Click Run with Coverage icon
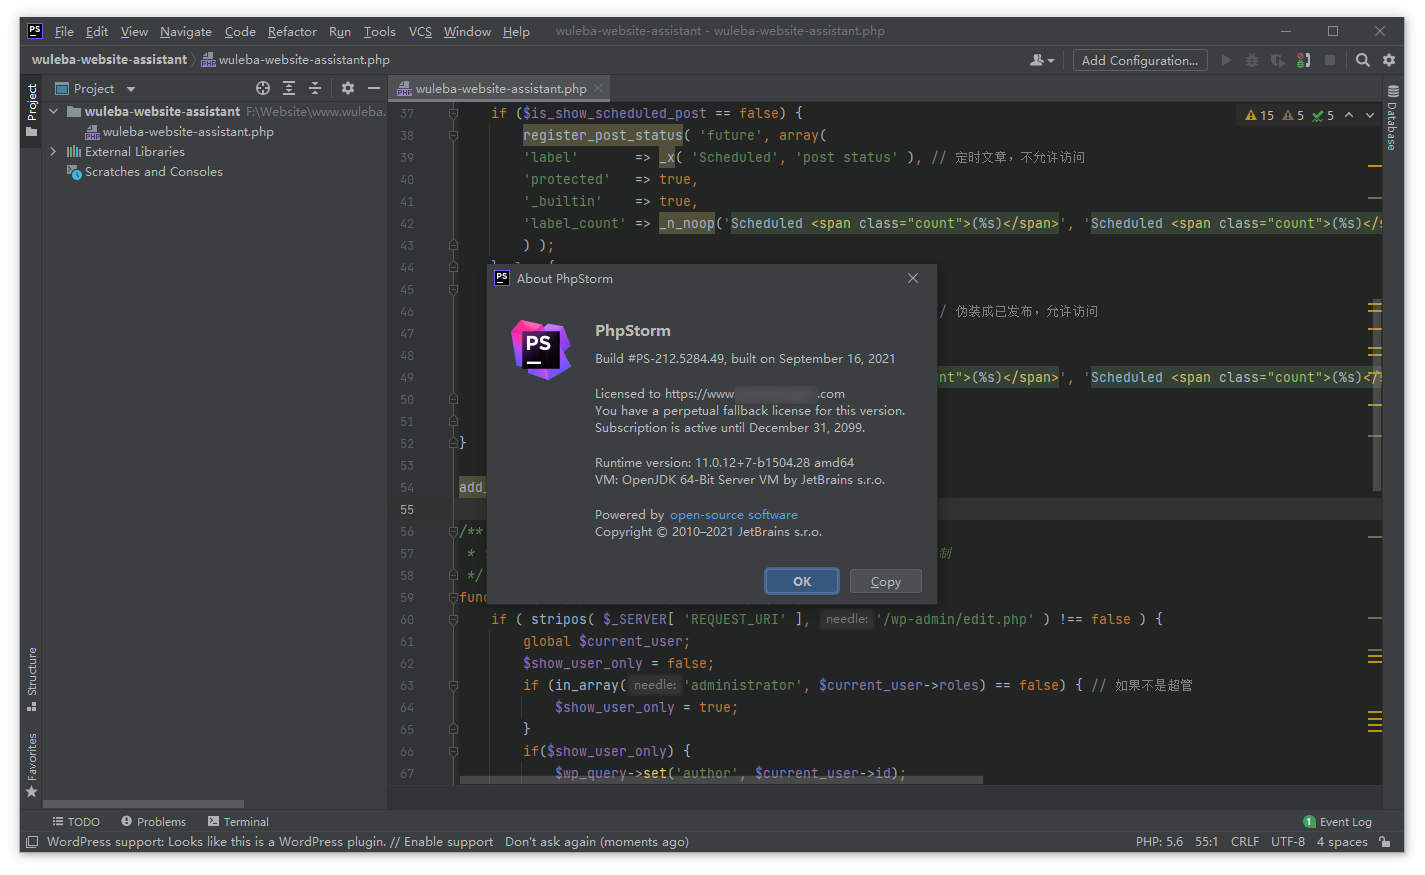Image resolution: width=1425 pixels, height=875 pixels. point(1278,60)
